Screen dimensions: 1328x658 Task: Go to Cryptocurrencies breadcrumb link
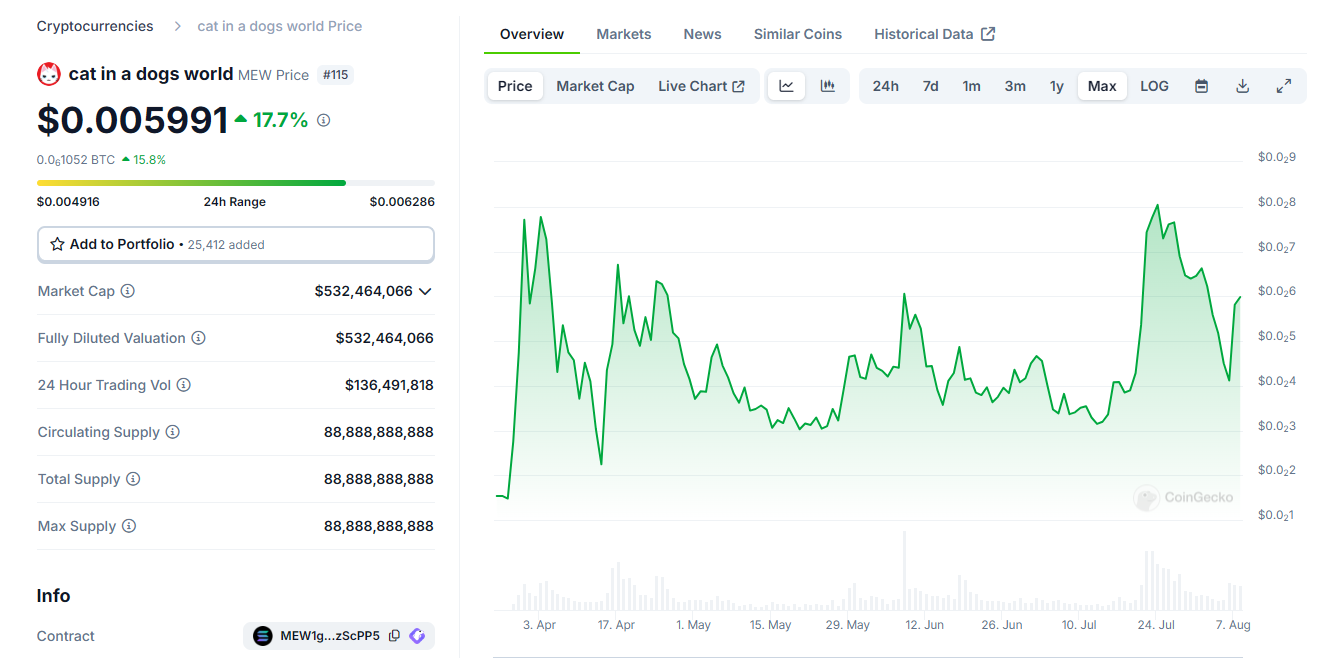click(95, 26)
